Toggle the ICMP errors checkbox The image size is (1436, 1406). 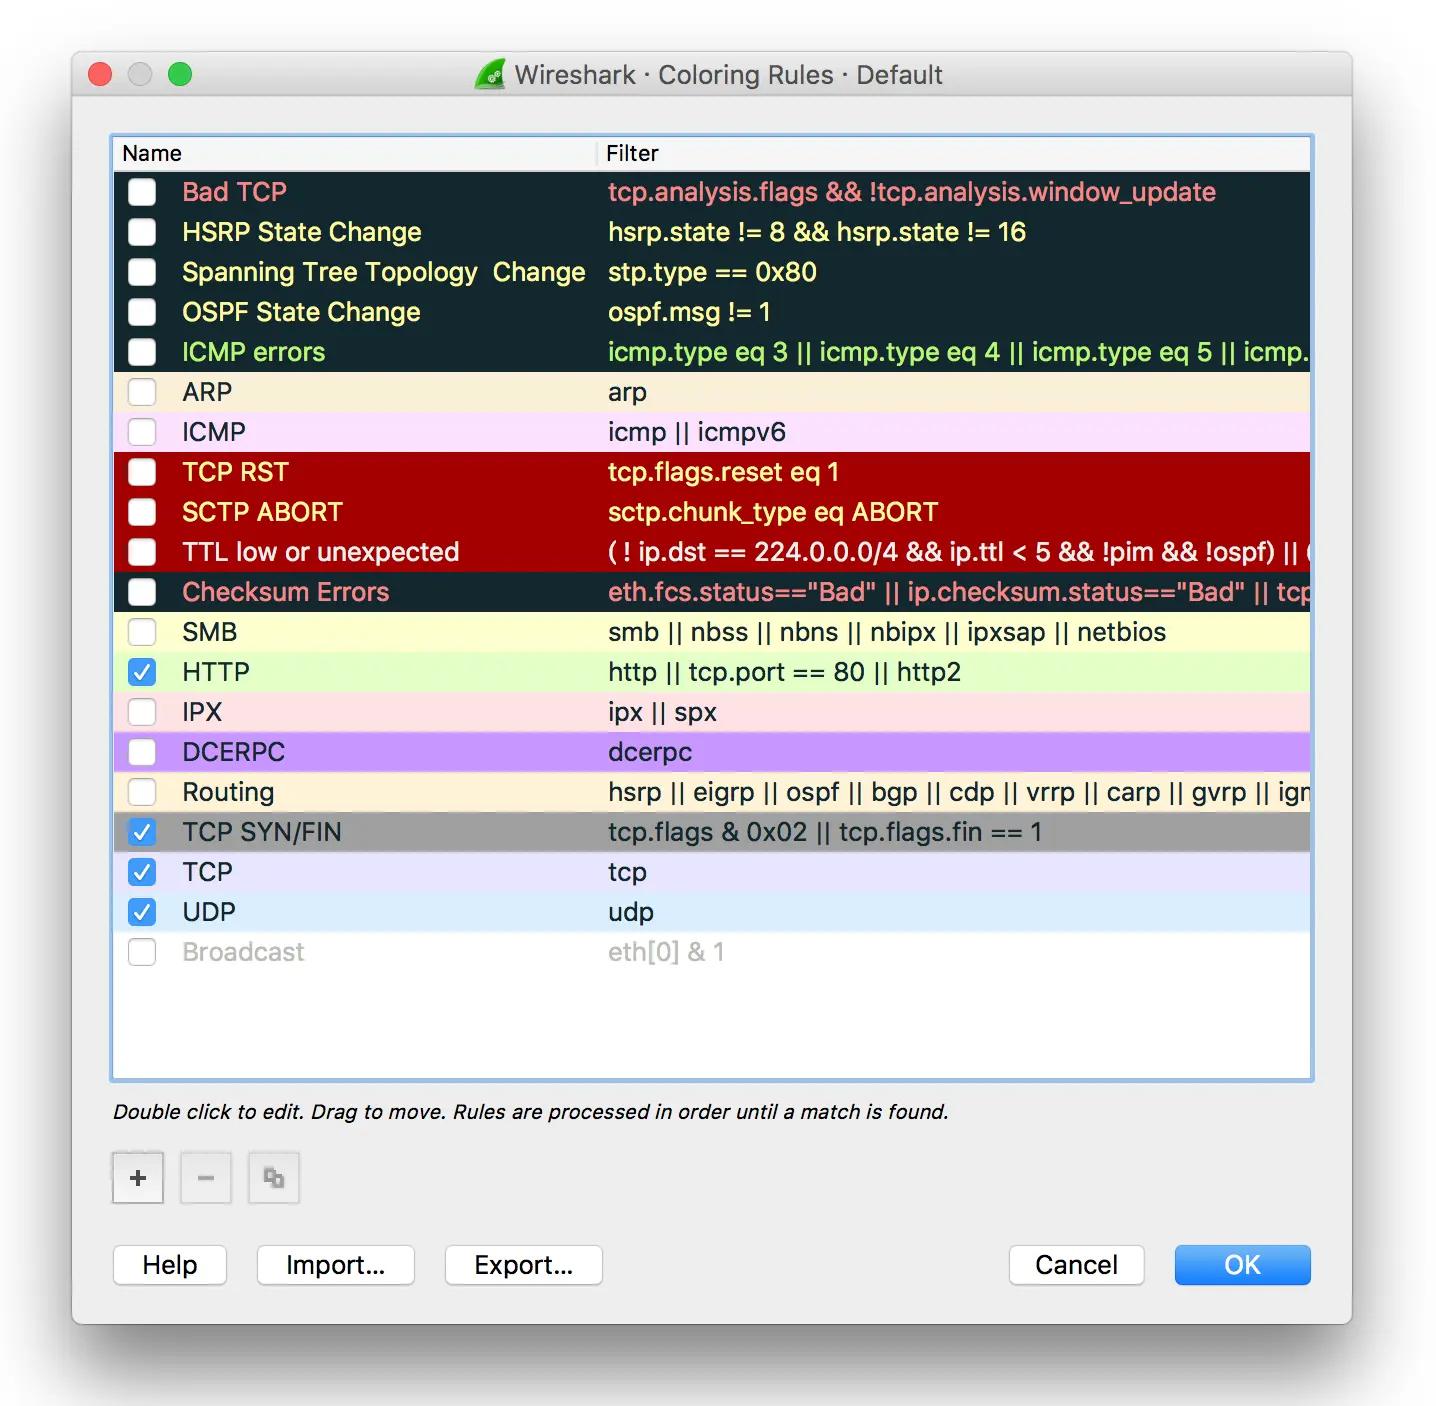(142, 352)
